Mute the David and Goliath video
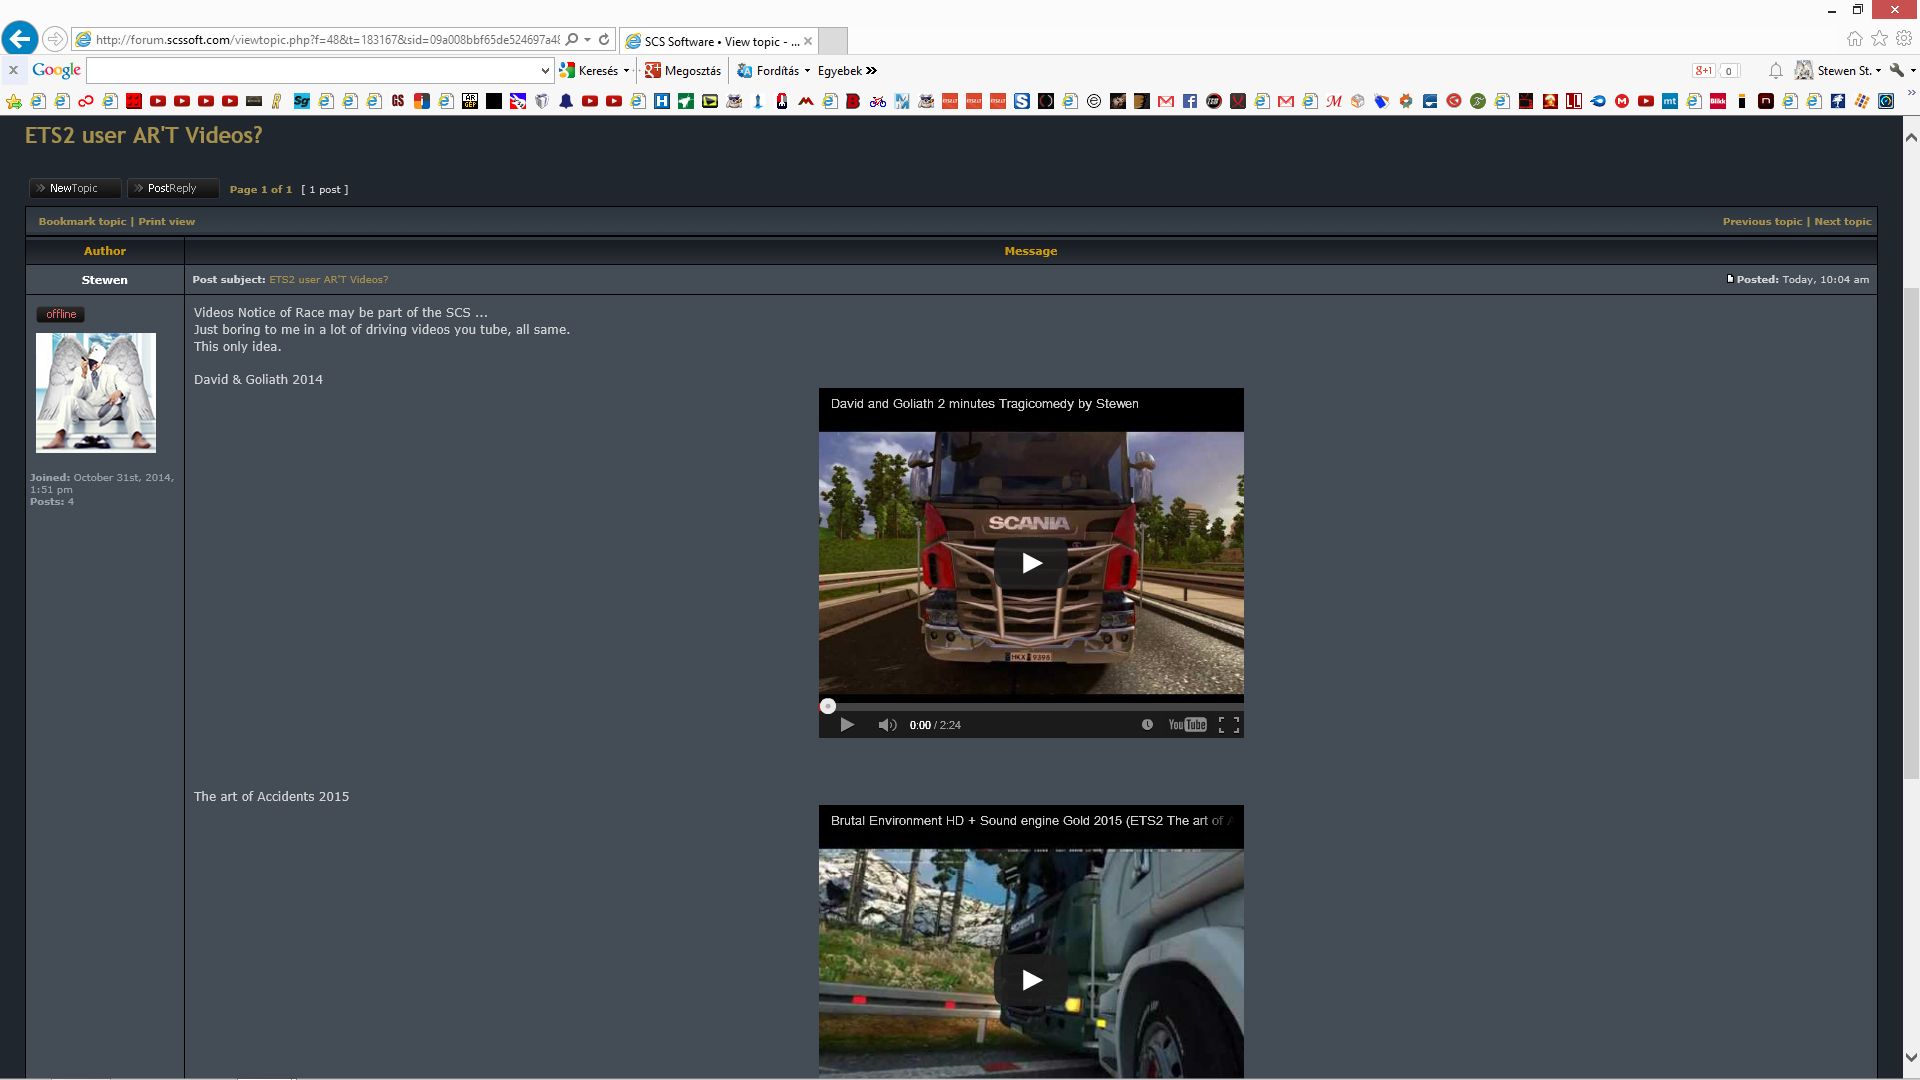The image size is (1920, 1080). click(887, 725)
